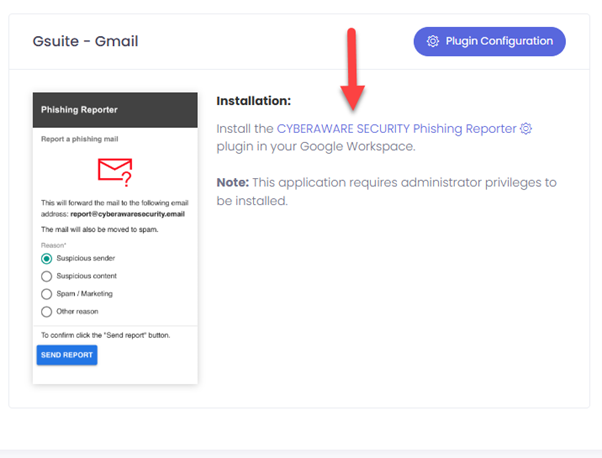Choose the Suspicious content reason
Viewport: 602px width, 458px height.
click(46, 276)
